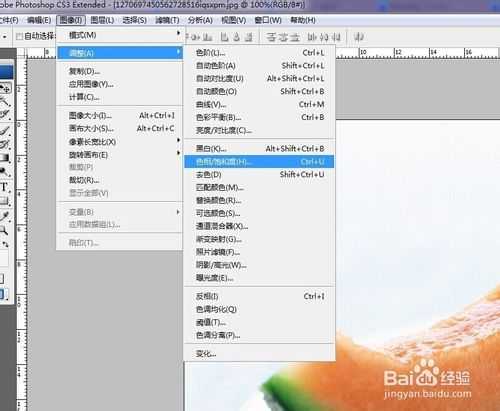Choose 亮度/对比度(C)... item
500x411 pixels.
[259, 130]
